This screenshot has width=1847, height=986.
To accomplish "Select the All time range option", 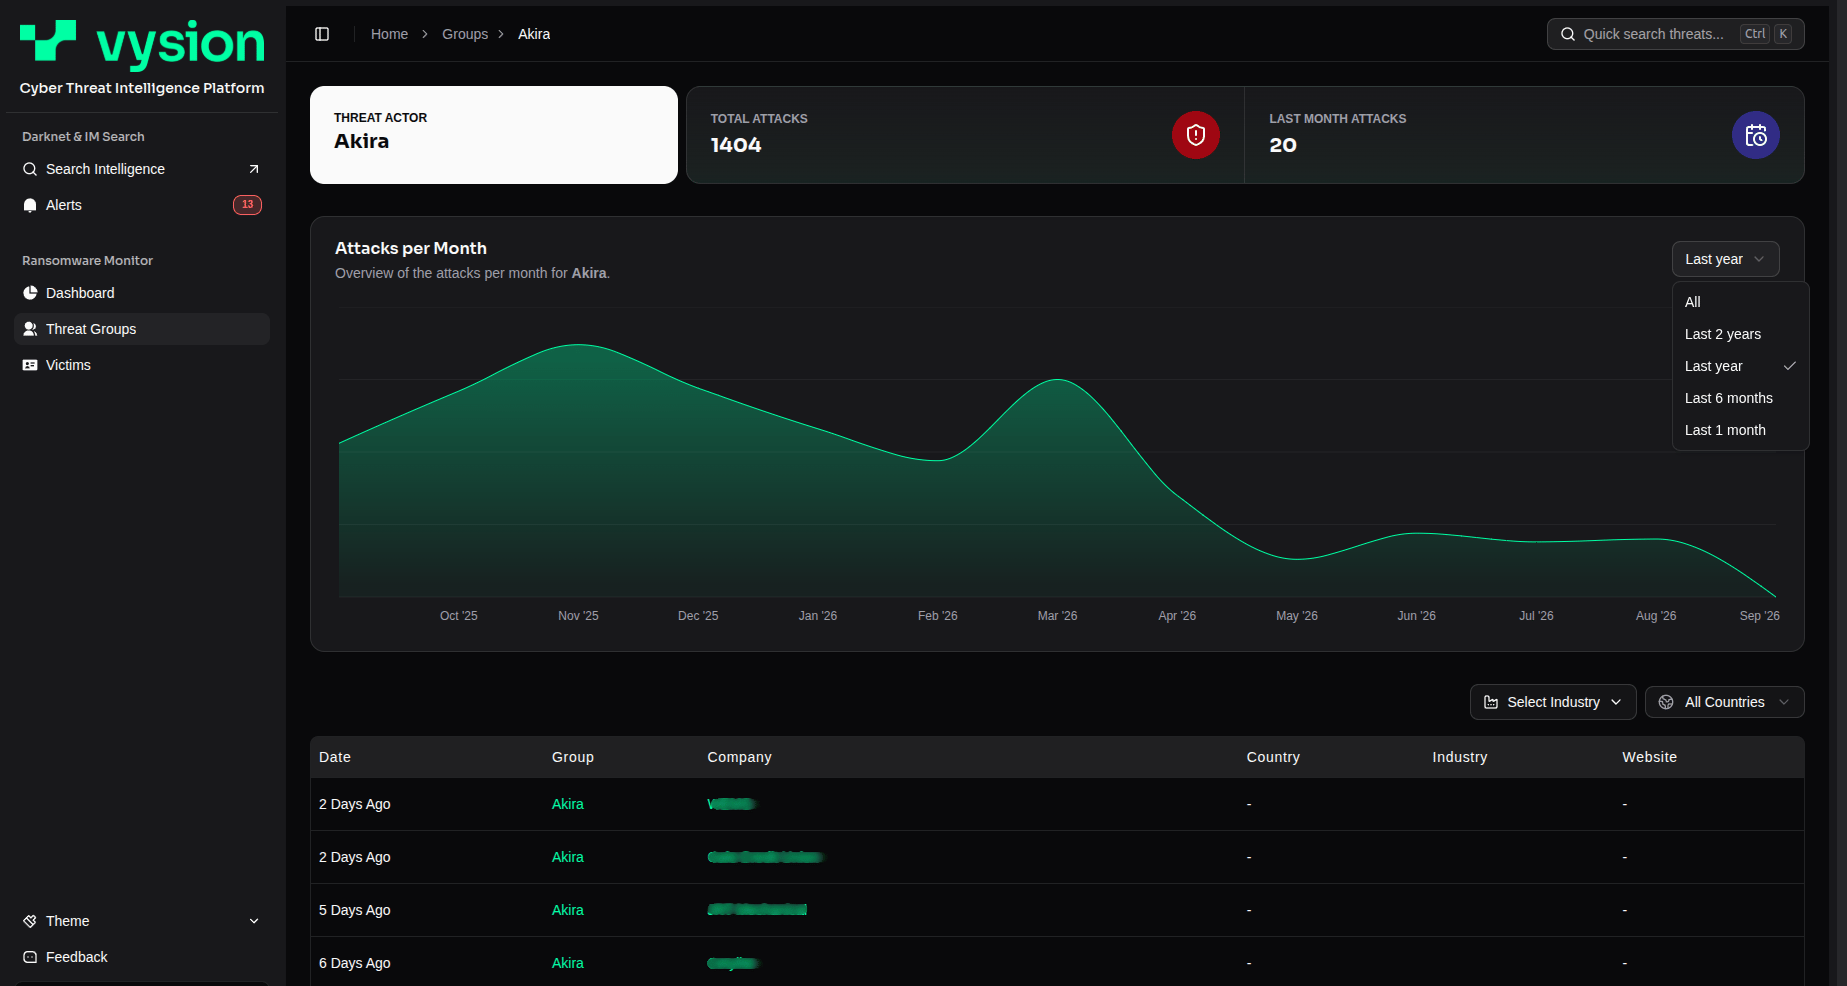I will click(1741, 302).
